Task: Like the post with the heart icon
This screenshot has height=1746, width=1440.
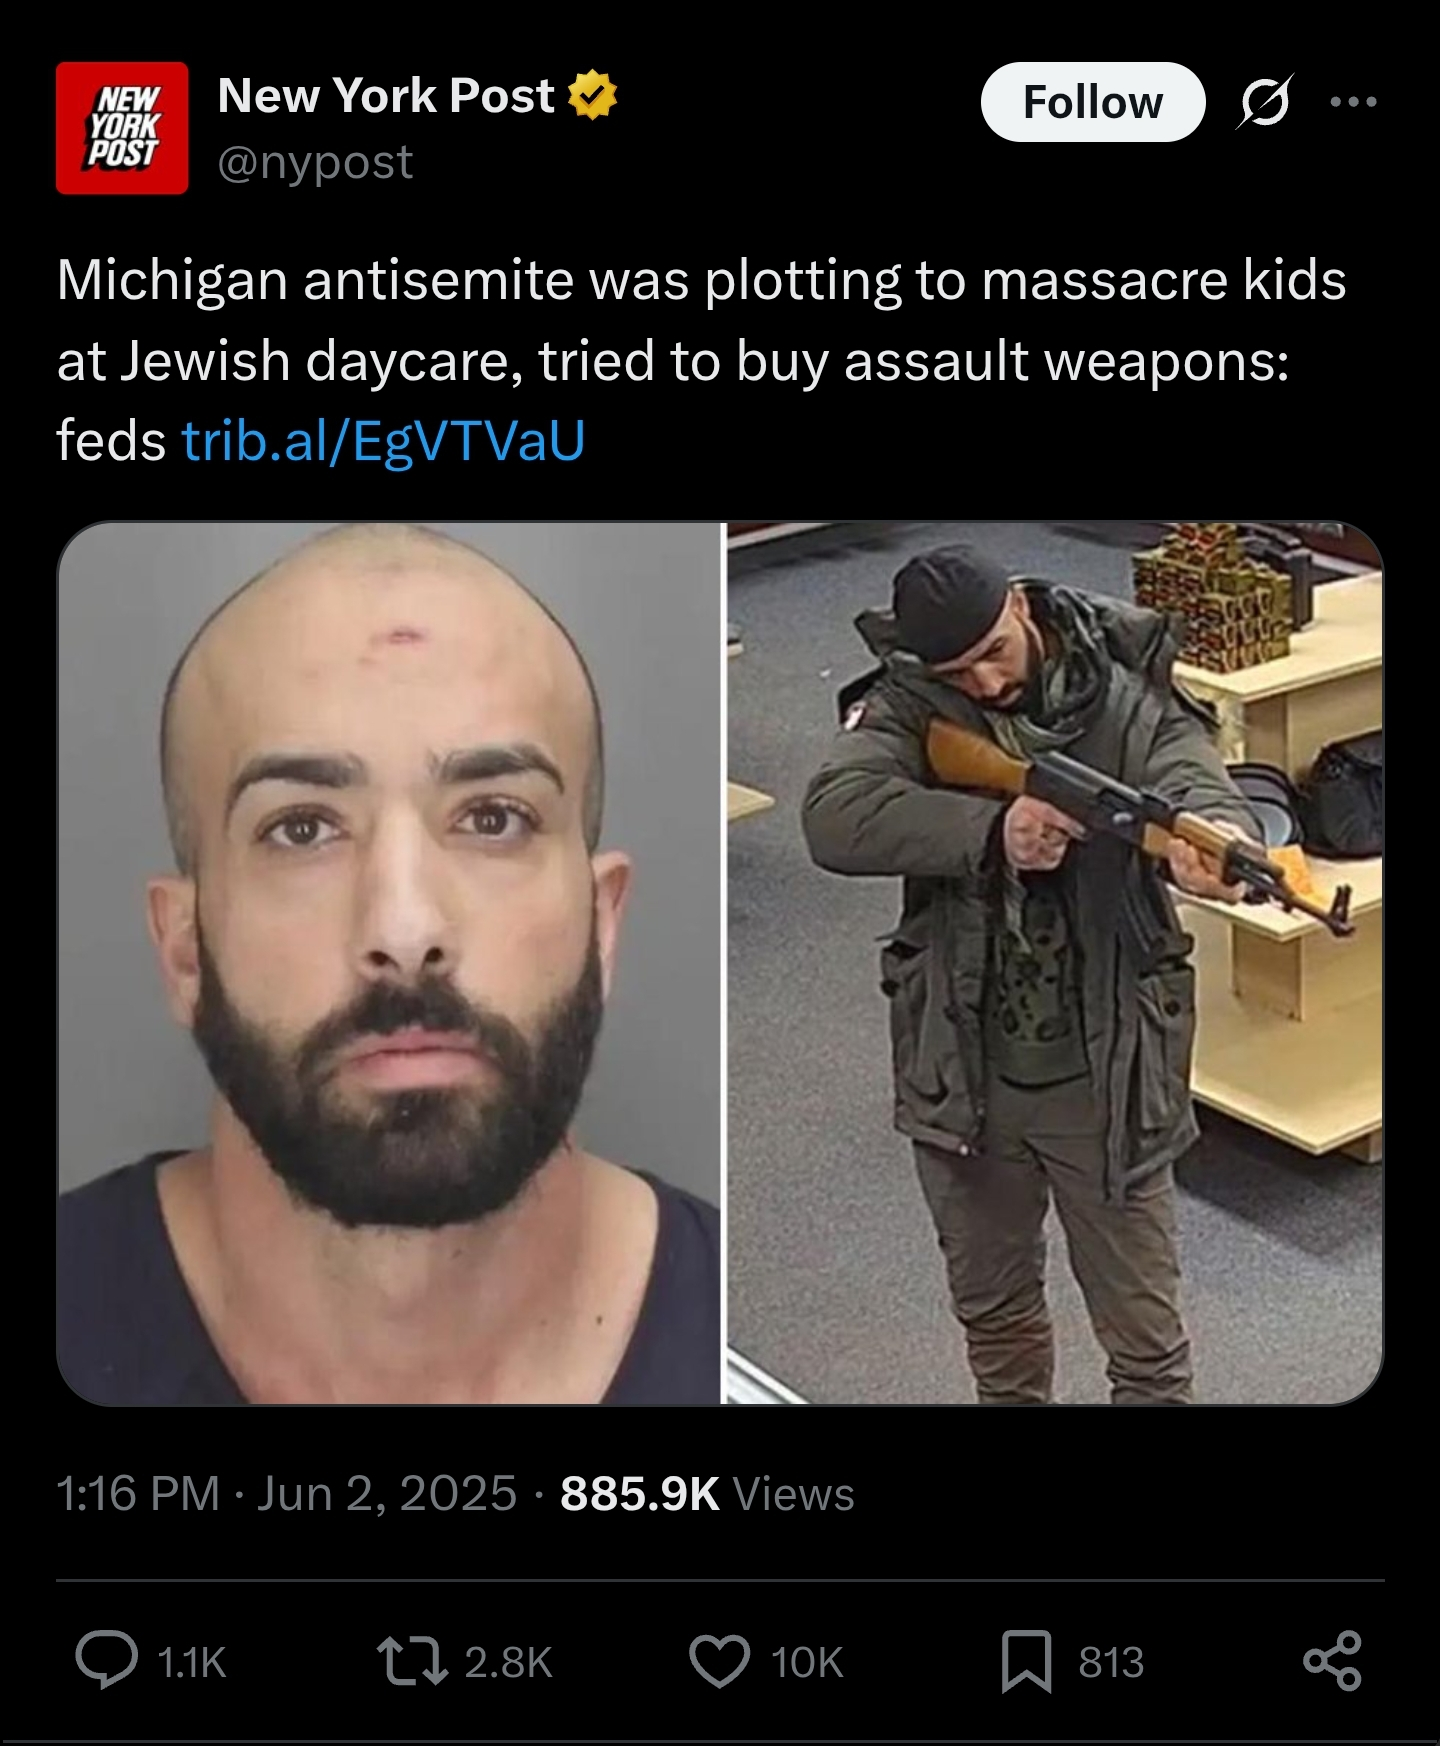Action: 720,1662
